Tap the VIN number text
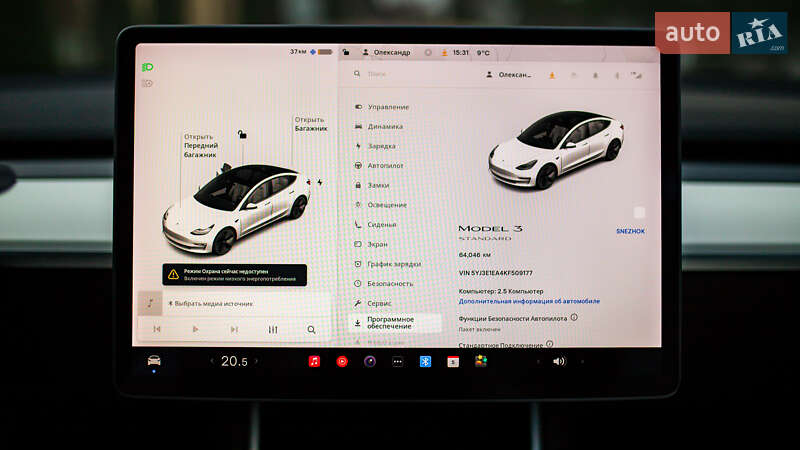The width and height of the screenshot is (800, 450). tap(495, 273)
